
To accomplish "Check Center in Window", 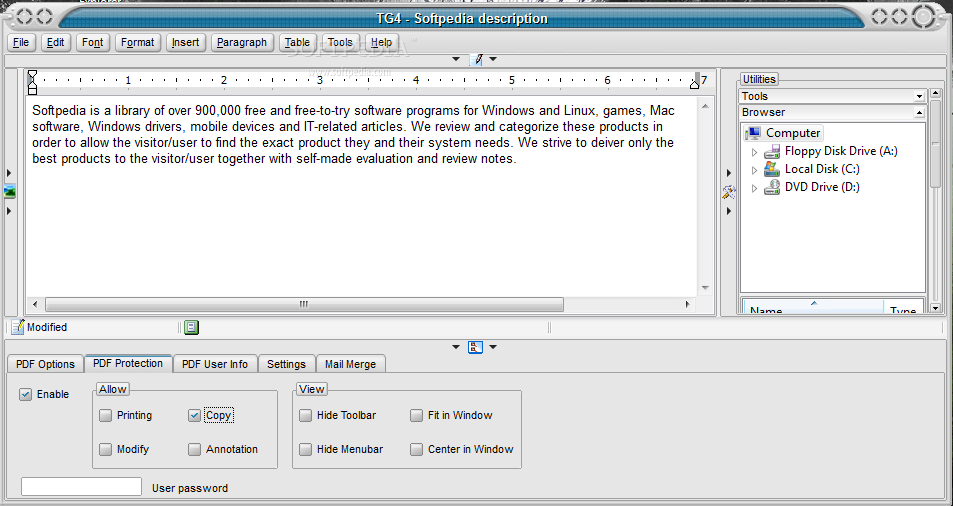I will (x=416, y=450).
